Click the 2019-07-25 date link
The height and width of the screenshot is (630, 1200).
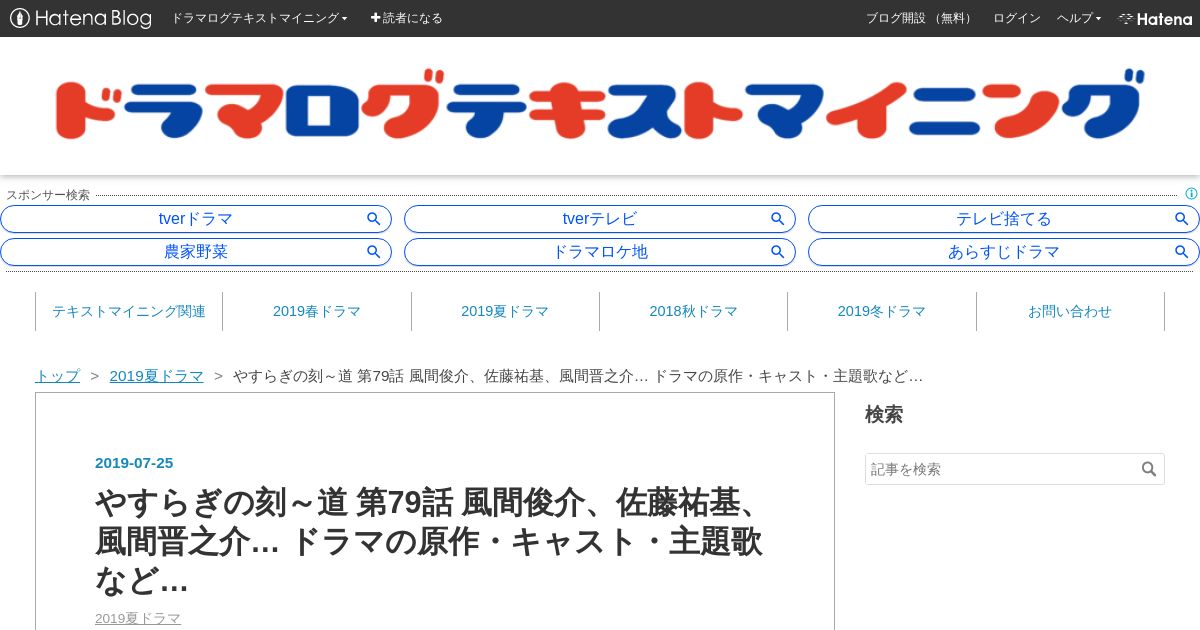(134, 463)
